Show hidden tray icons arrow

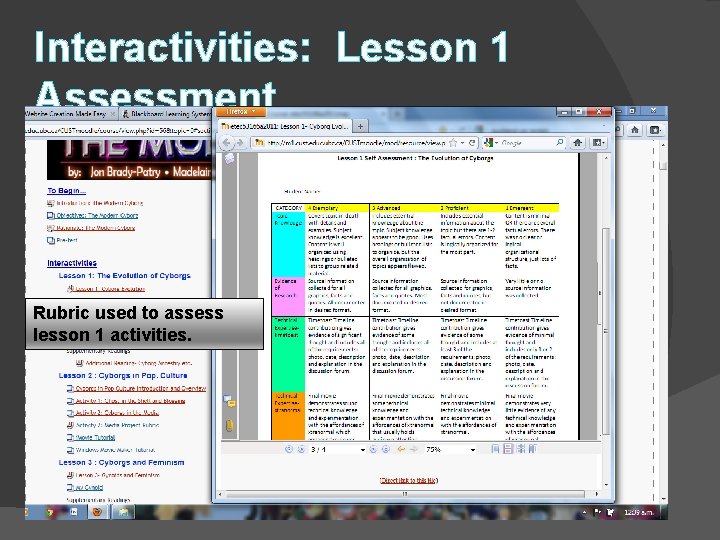[x=584, y=512]
